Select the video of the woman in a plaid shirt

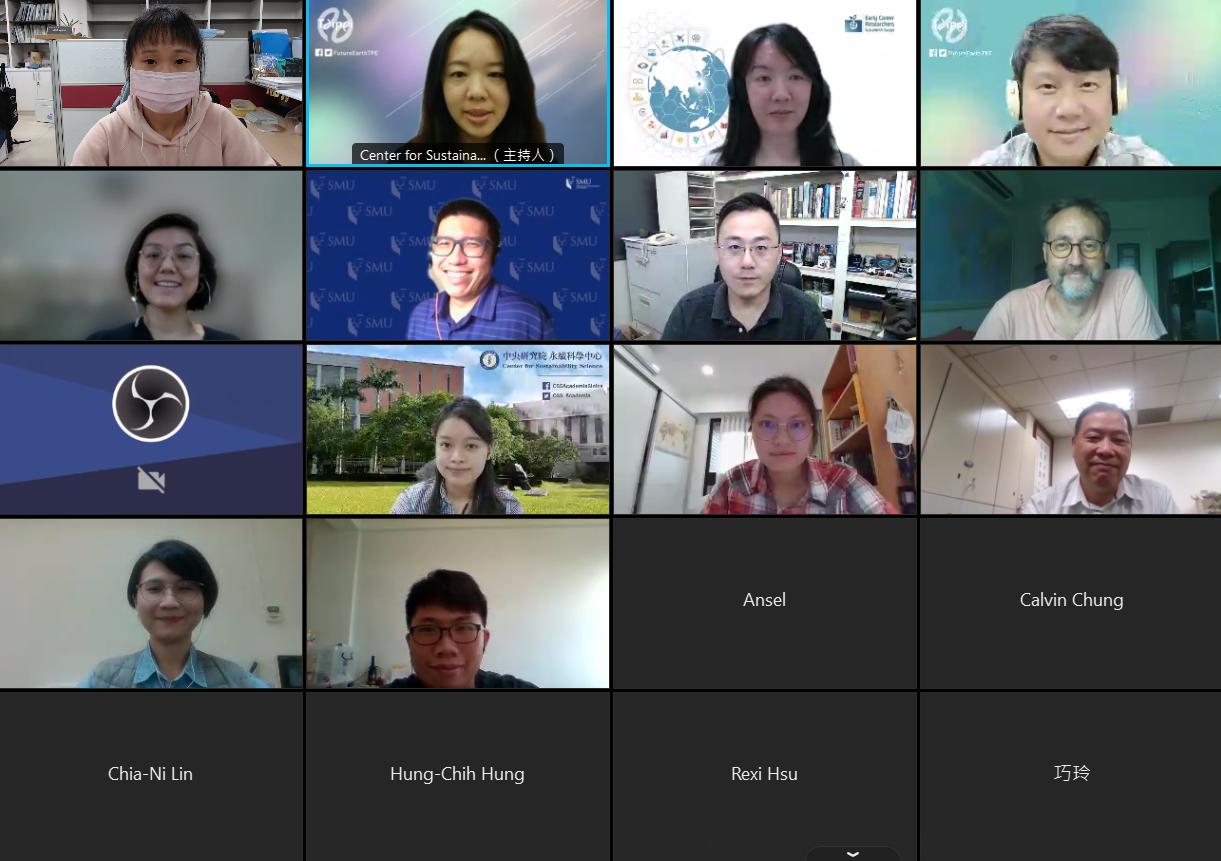point(764,429)
